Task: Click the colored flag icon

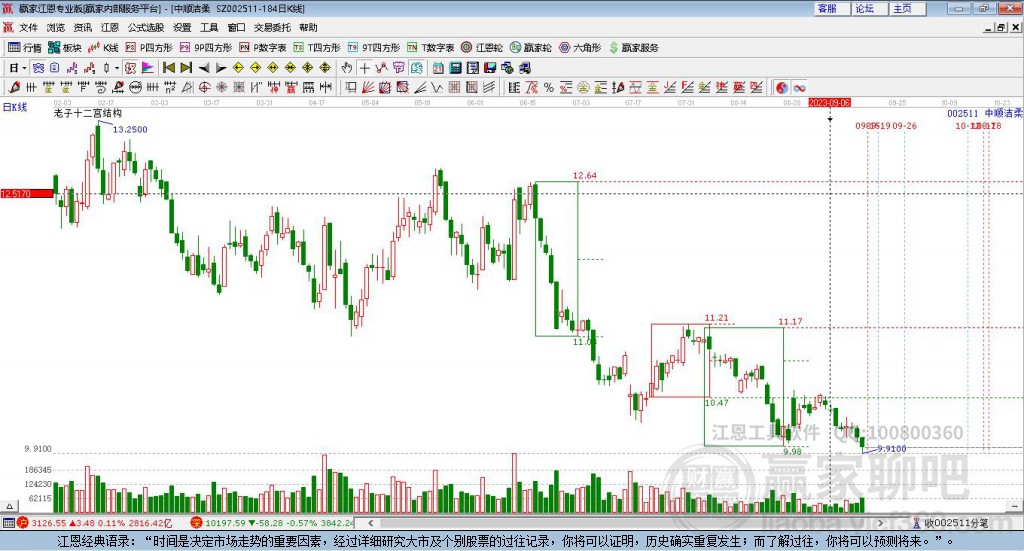Action: pos(148,68)
